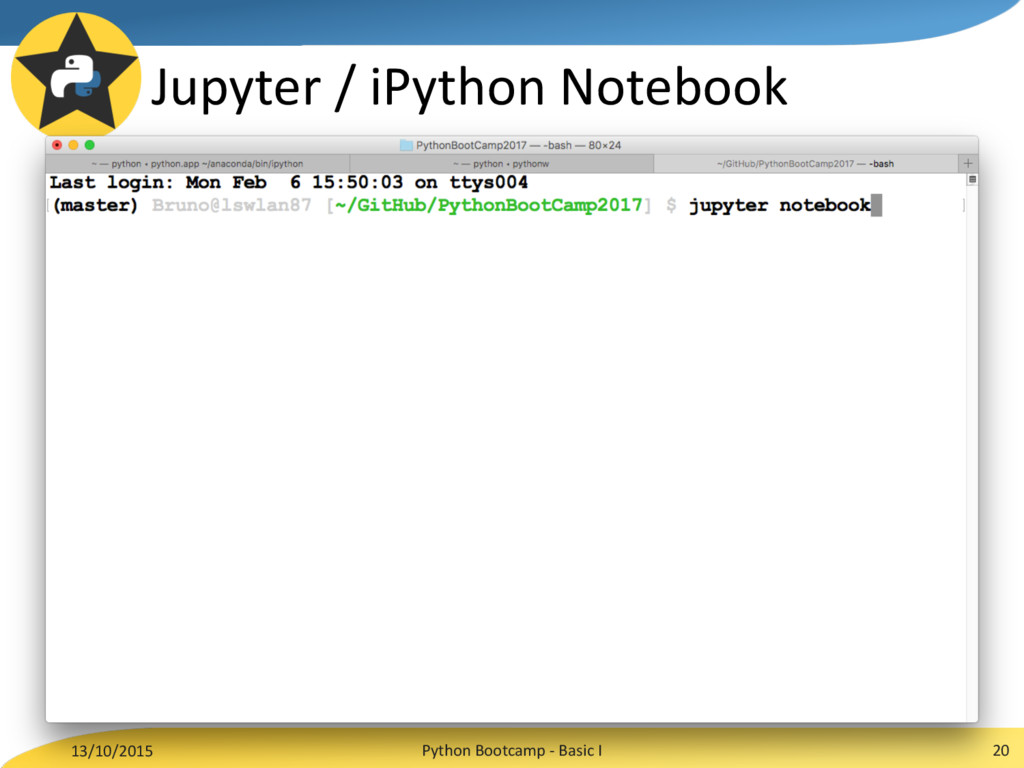Add a new terminal tab with plus button
The height and width of the screenshot is (768, 1024).
(968, 163)
